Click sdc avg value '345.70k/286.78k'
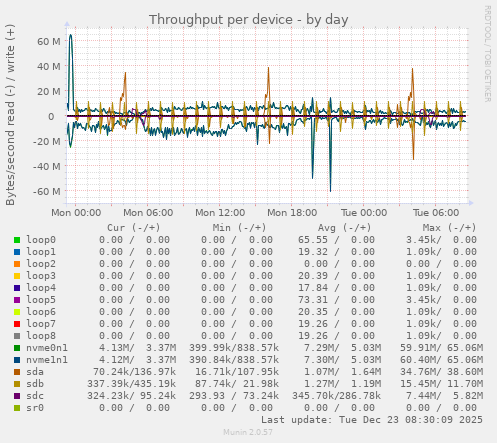 coord(337,396)
